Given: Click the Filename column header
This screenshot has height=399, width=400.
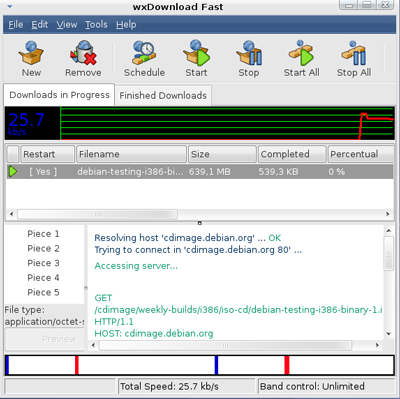Looking at the screenshot, I should [x=131, y=154].
